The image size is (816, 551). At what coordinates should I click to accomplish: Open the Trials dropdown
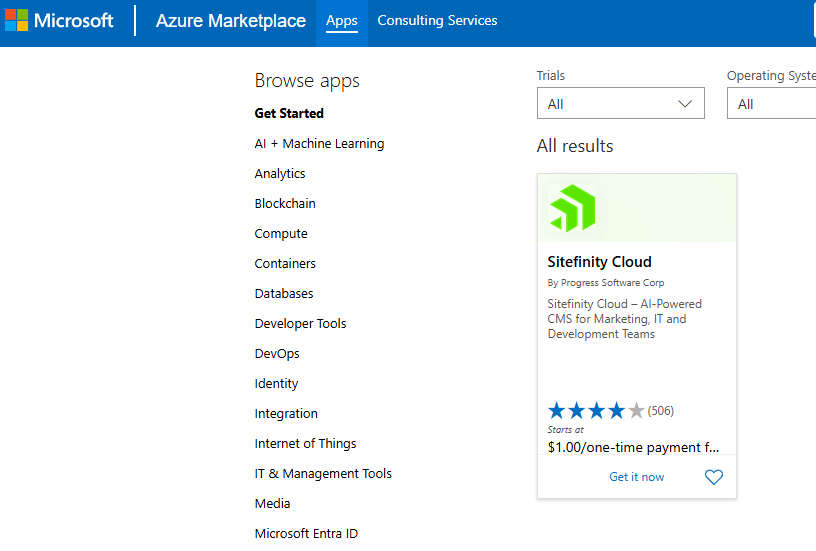[x=620, y=104]
